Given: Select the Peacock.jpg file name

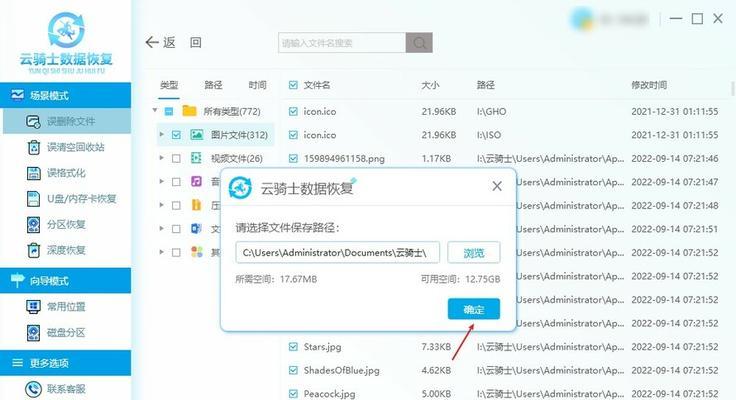Looking at the screenshot, I should click(x=330, y=393).
